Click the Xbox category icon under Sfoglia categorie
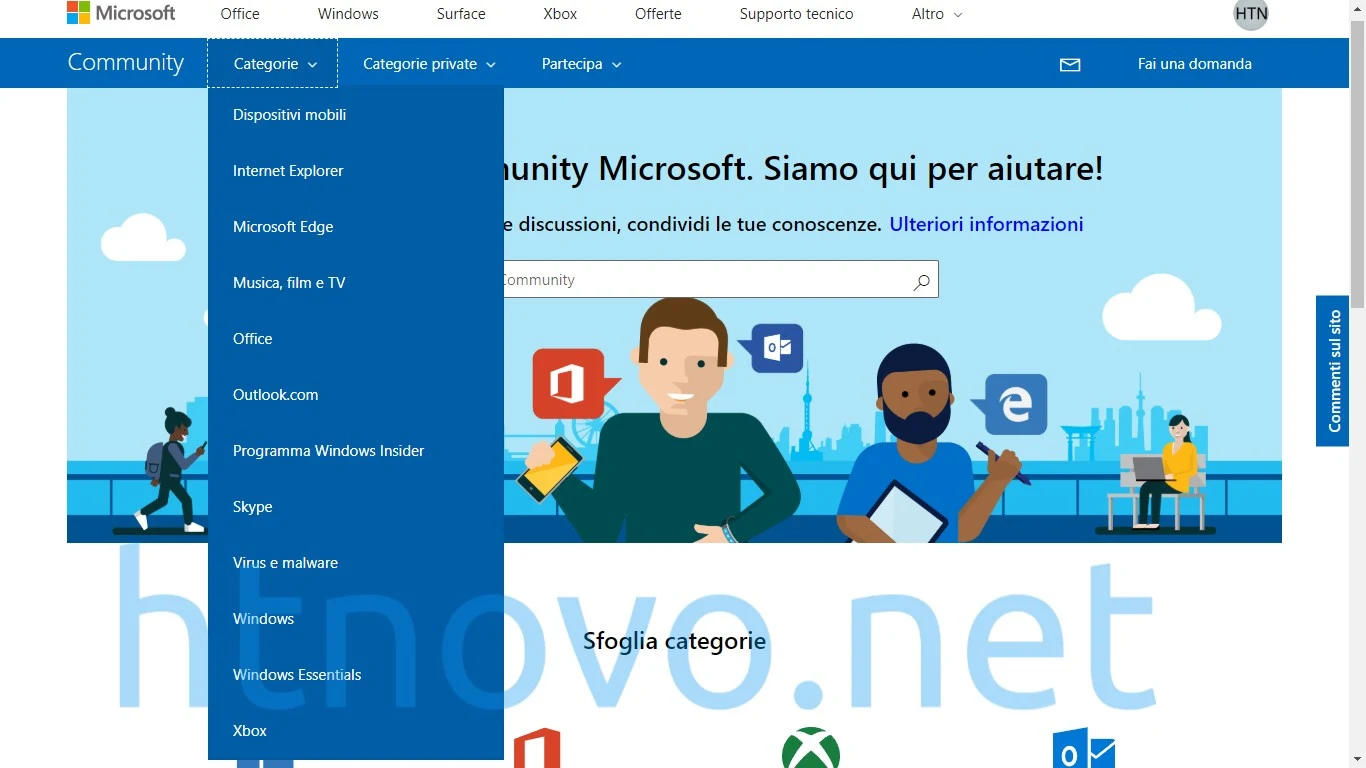 point(811,748)
